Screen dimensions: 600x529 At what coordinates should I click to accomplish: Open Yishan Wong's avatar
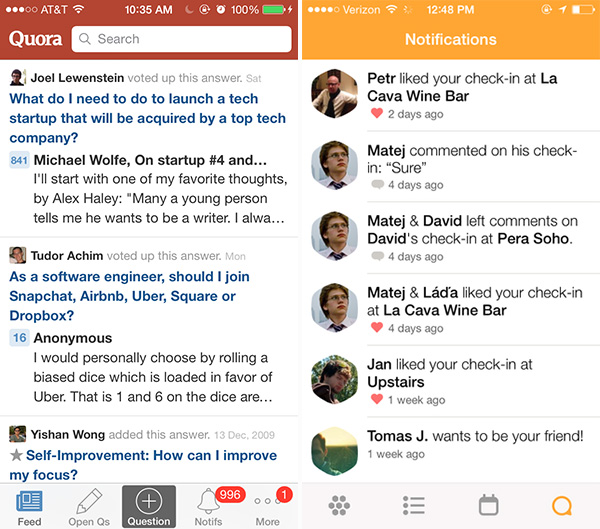click(18, 434)
